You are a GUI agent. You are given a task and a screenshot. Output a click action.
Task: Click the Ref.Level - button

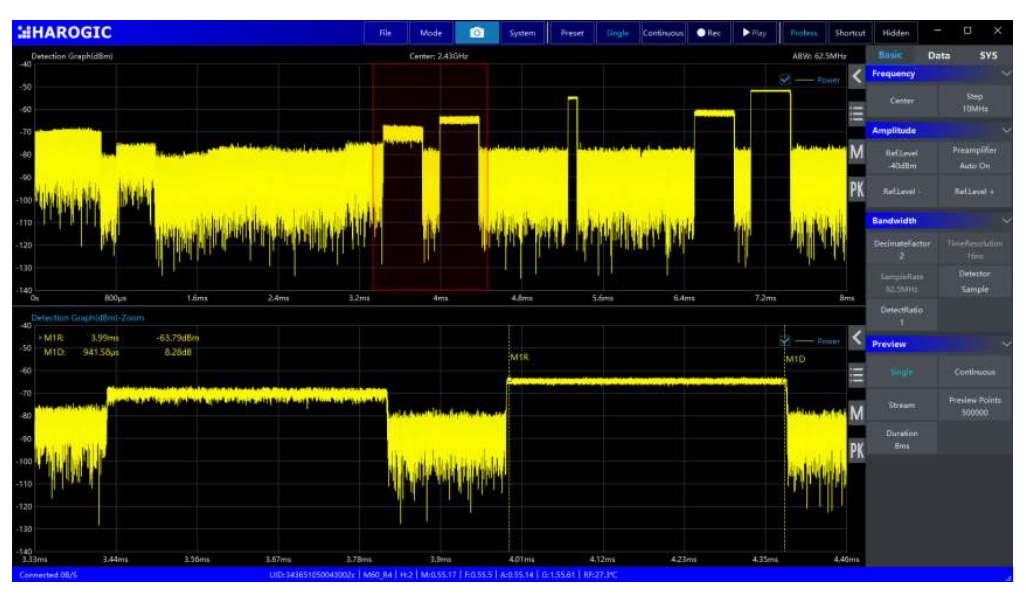coord(902,192)
